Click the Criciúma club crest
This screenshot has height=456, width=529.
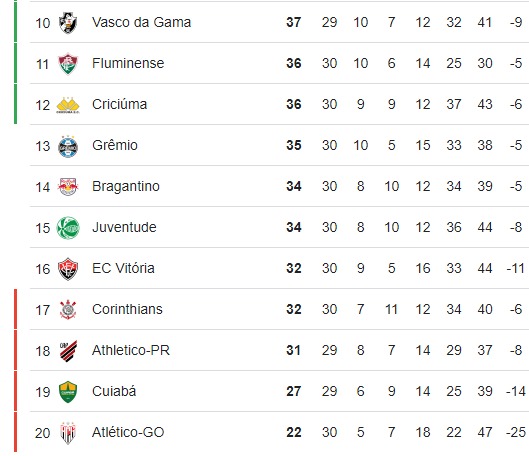pos(68,105)
